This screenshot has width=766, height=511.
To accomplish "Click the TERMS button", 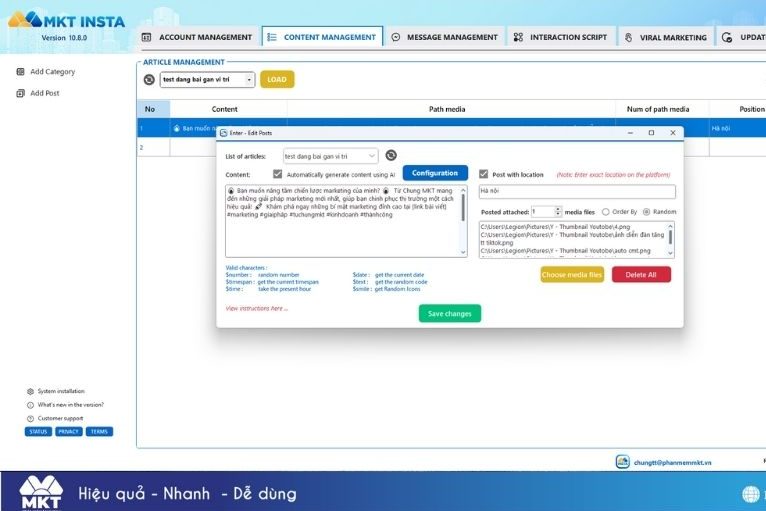I will [x=99, y=432].
